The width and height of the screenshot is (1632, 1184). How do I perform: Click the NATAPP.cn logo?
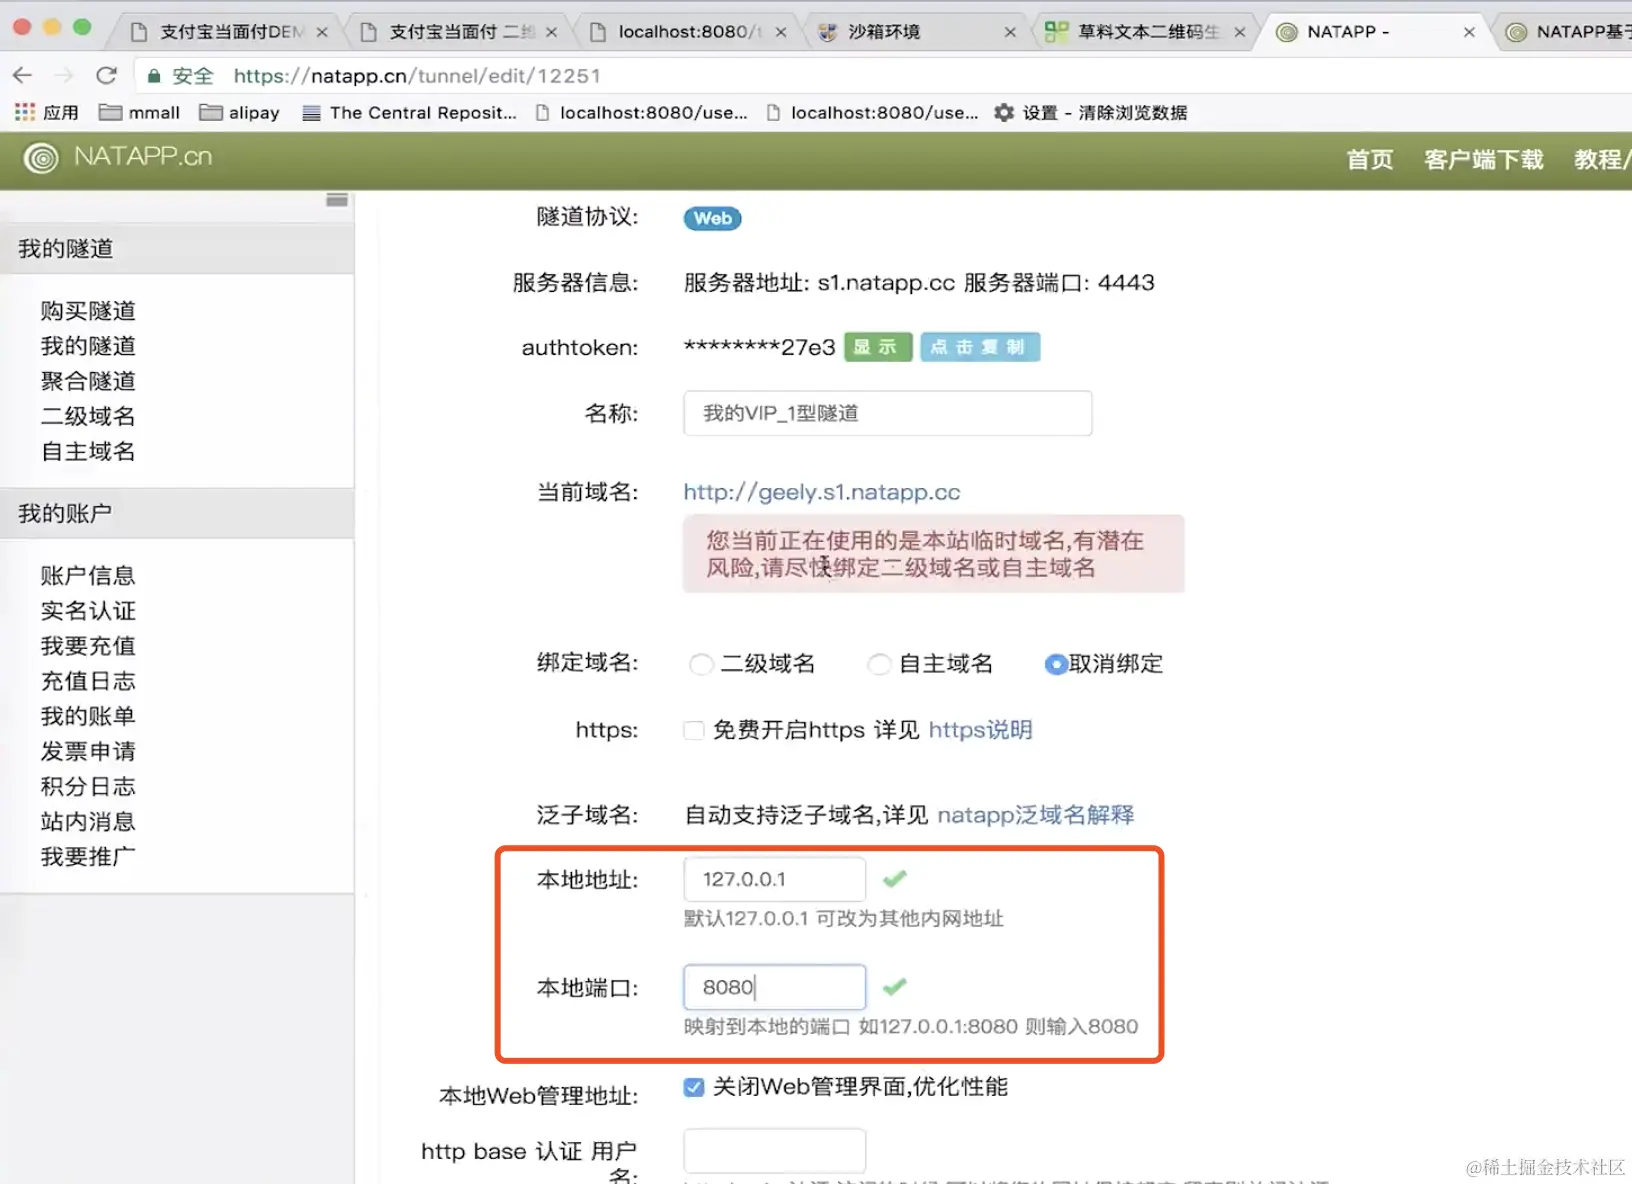[118, 157]
